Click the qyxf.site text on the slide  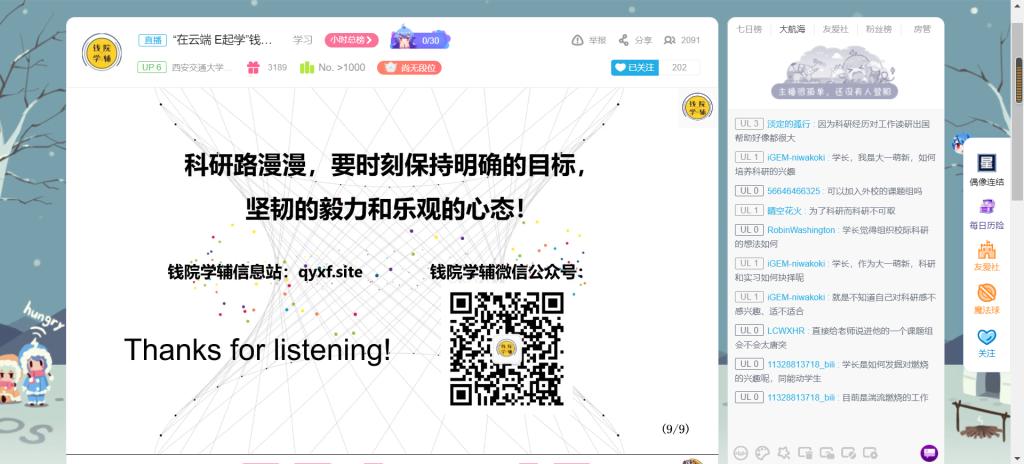pyautogui.click(x=330, y=272)
